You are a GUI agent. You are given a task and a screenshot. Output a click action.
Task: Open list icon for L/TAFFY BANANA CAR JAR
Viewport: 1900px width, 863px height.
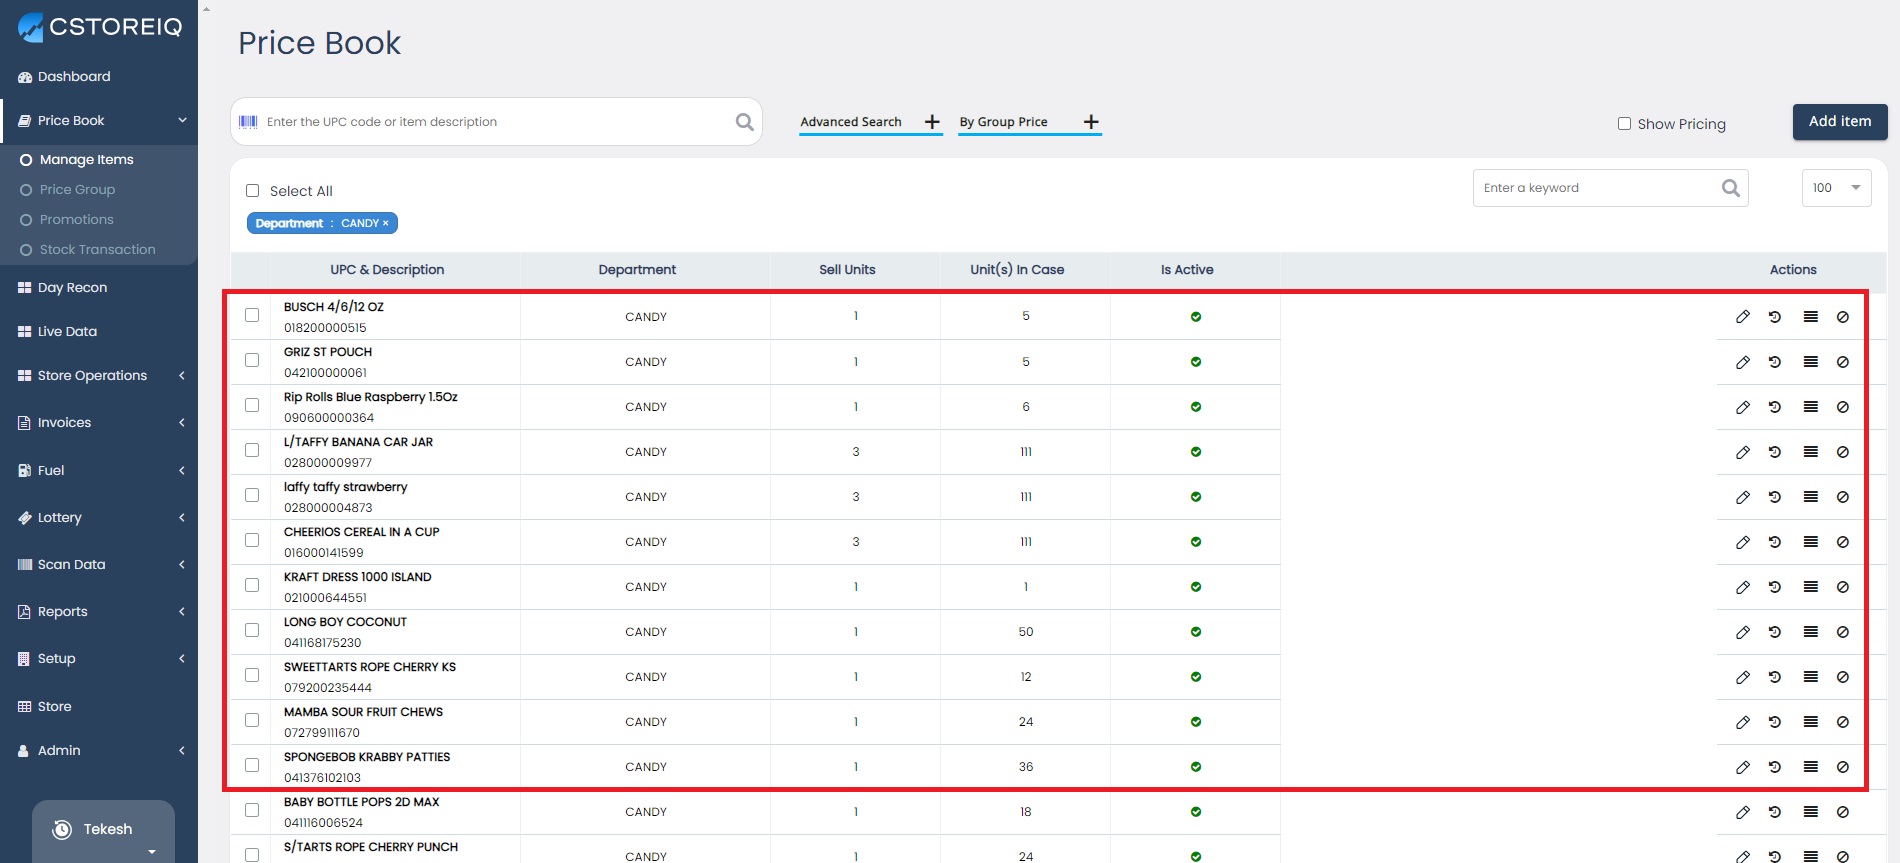coord(1811,452)
